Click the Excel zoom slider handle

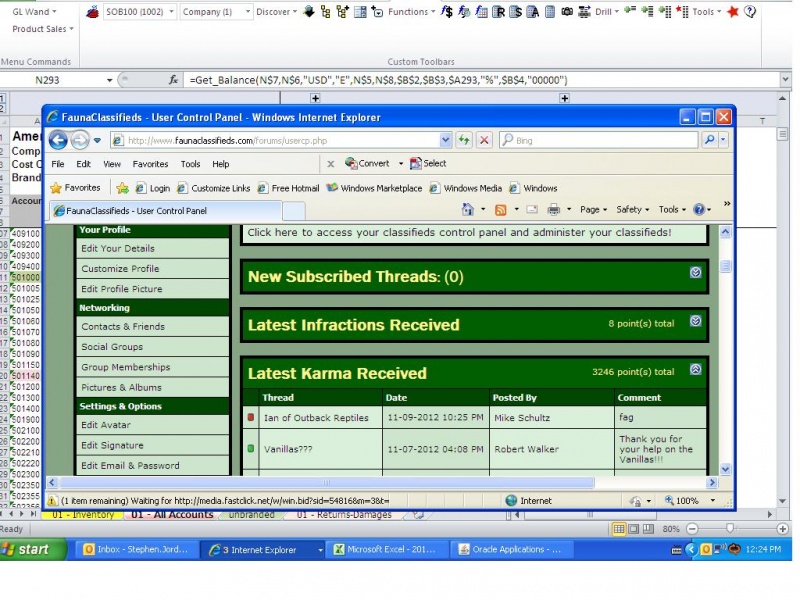tap(730, 529)
